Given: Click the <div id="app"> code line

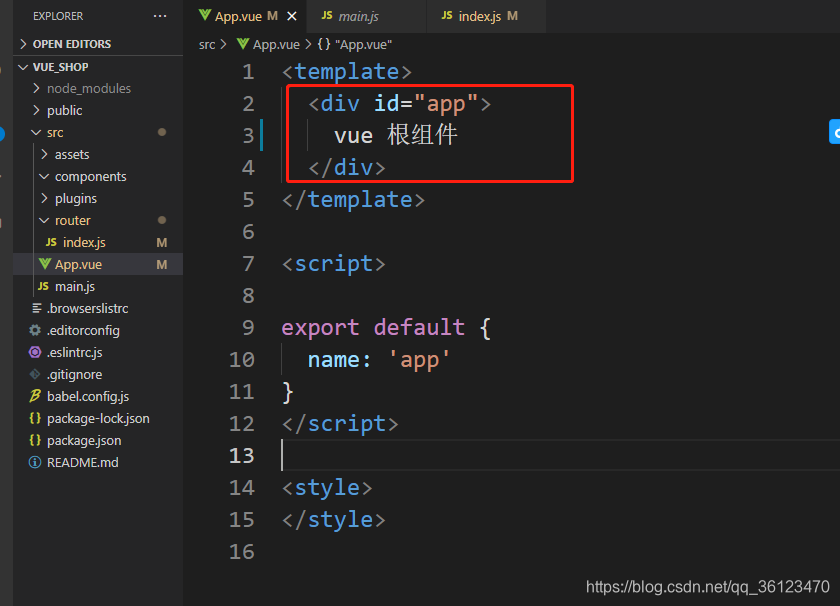Looking at the screenshot, I should coord(400,103).
